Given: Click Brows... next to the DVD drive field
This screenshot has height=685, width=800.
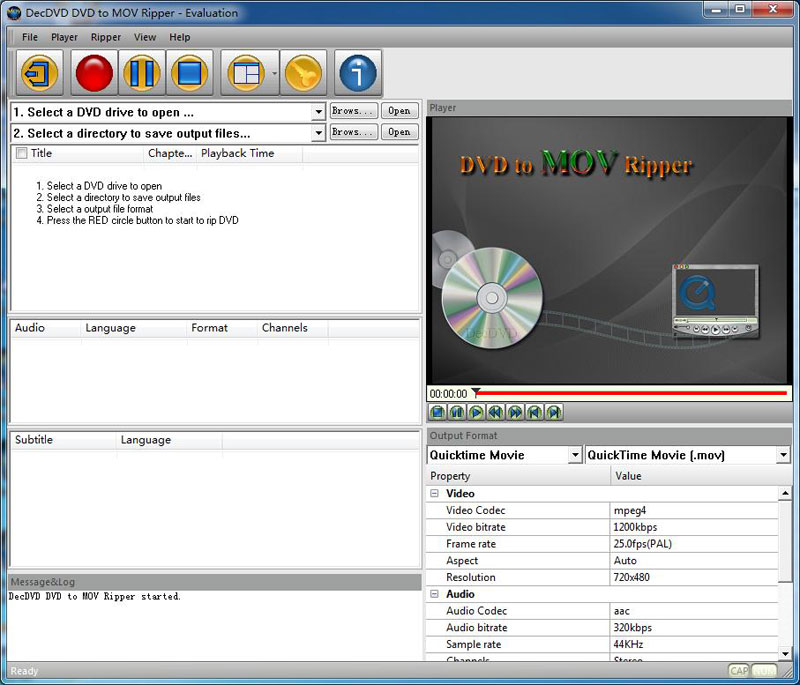Looking at the screenshot, I should point(354,111).
